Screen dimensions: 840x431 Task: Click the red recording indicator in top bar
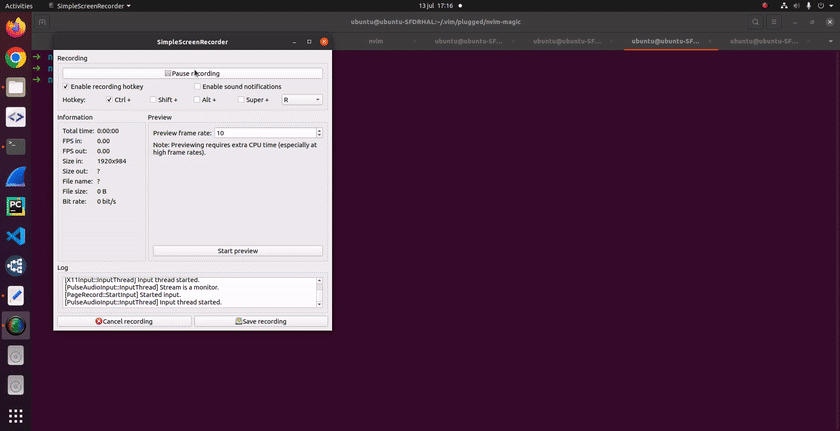tap(765, 6)
